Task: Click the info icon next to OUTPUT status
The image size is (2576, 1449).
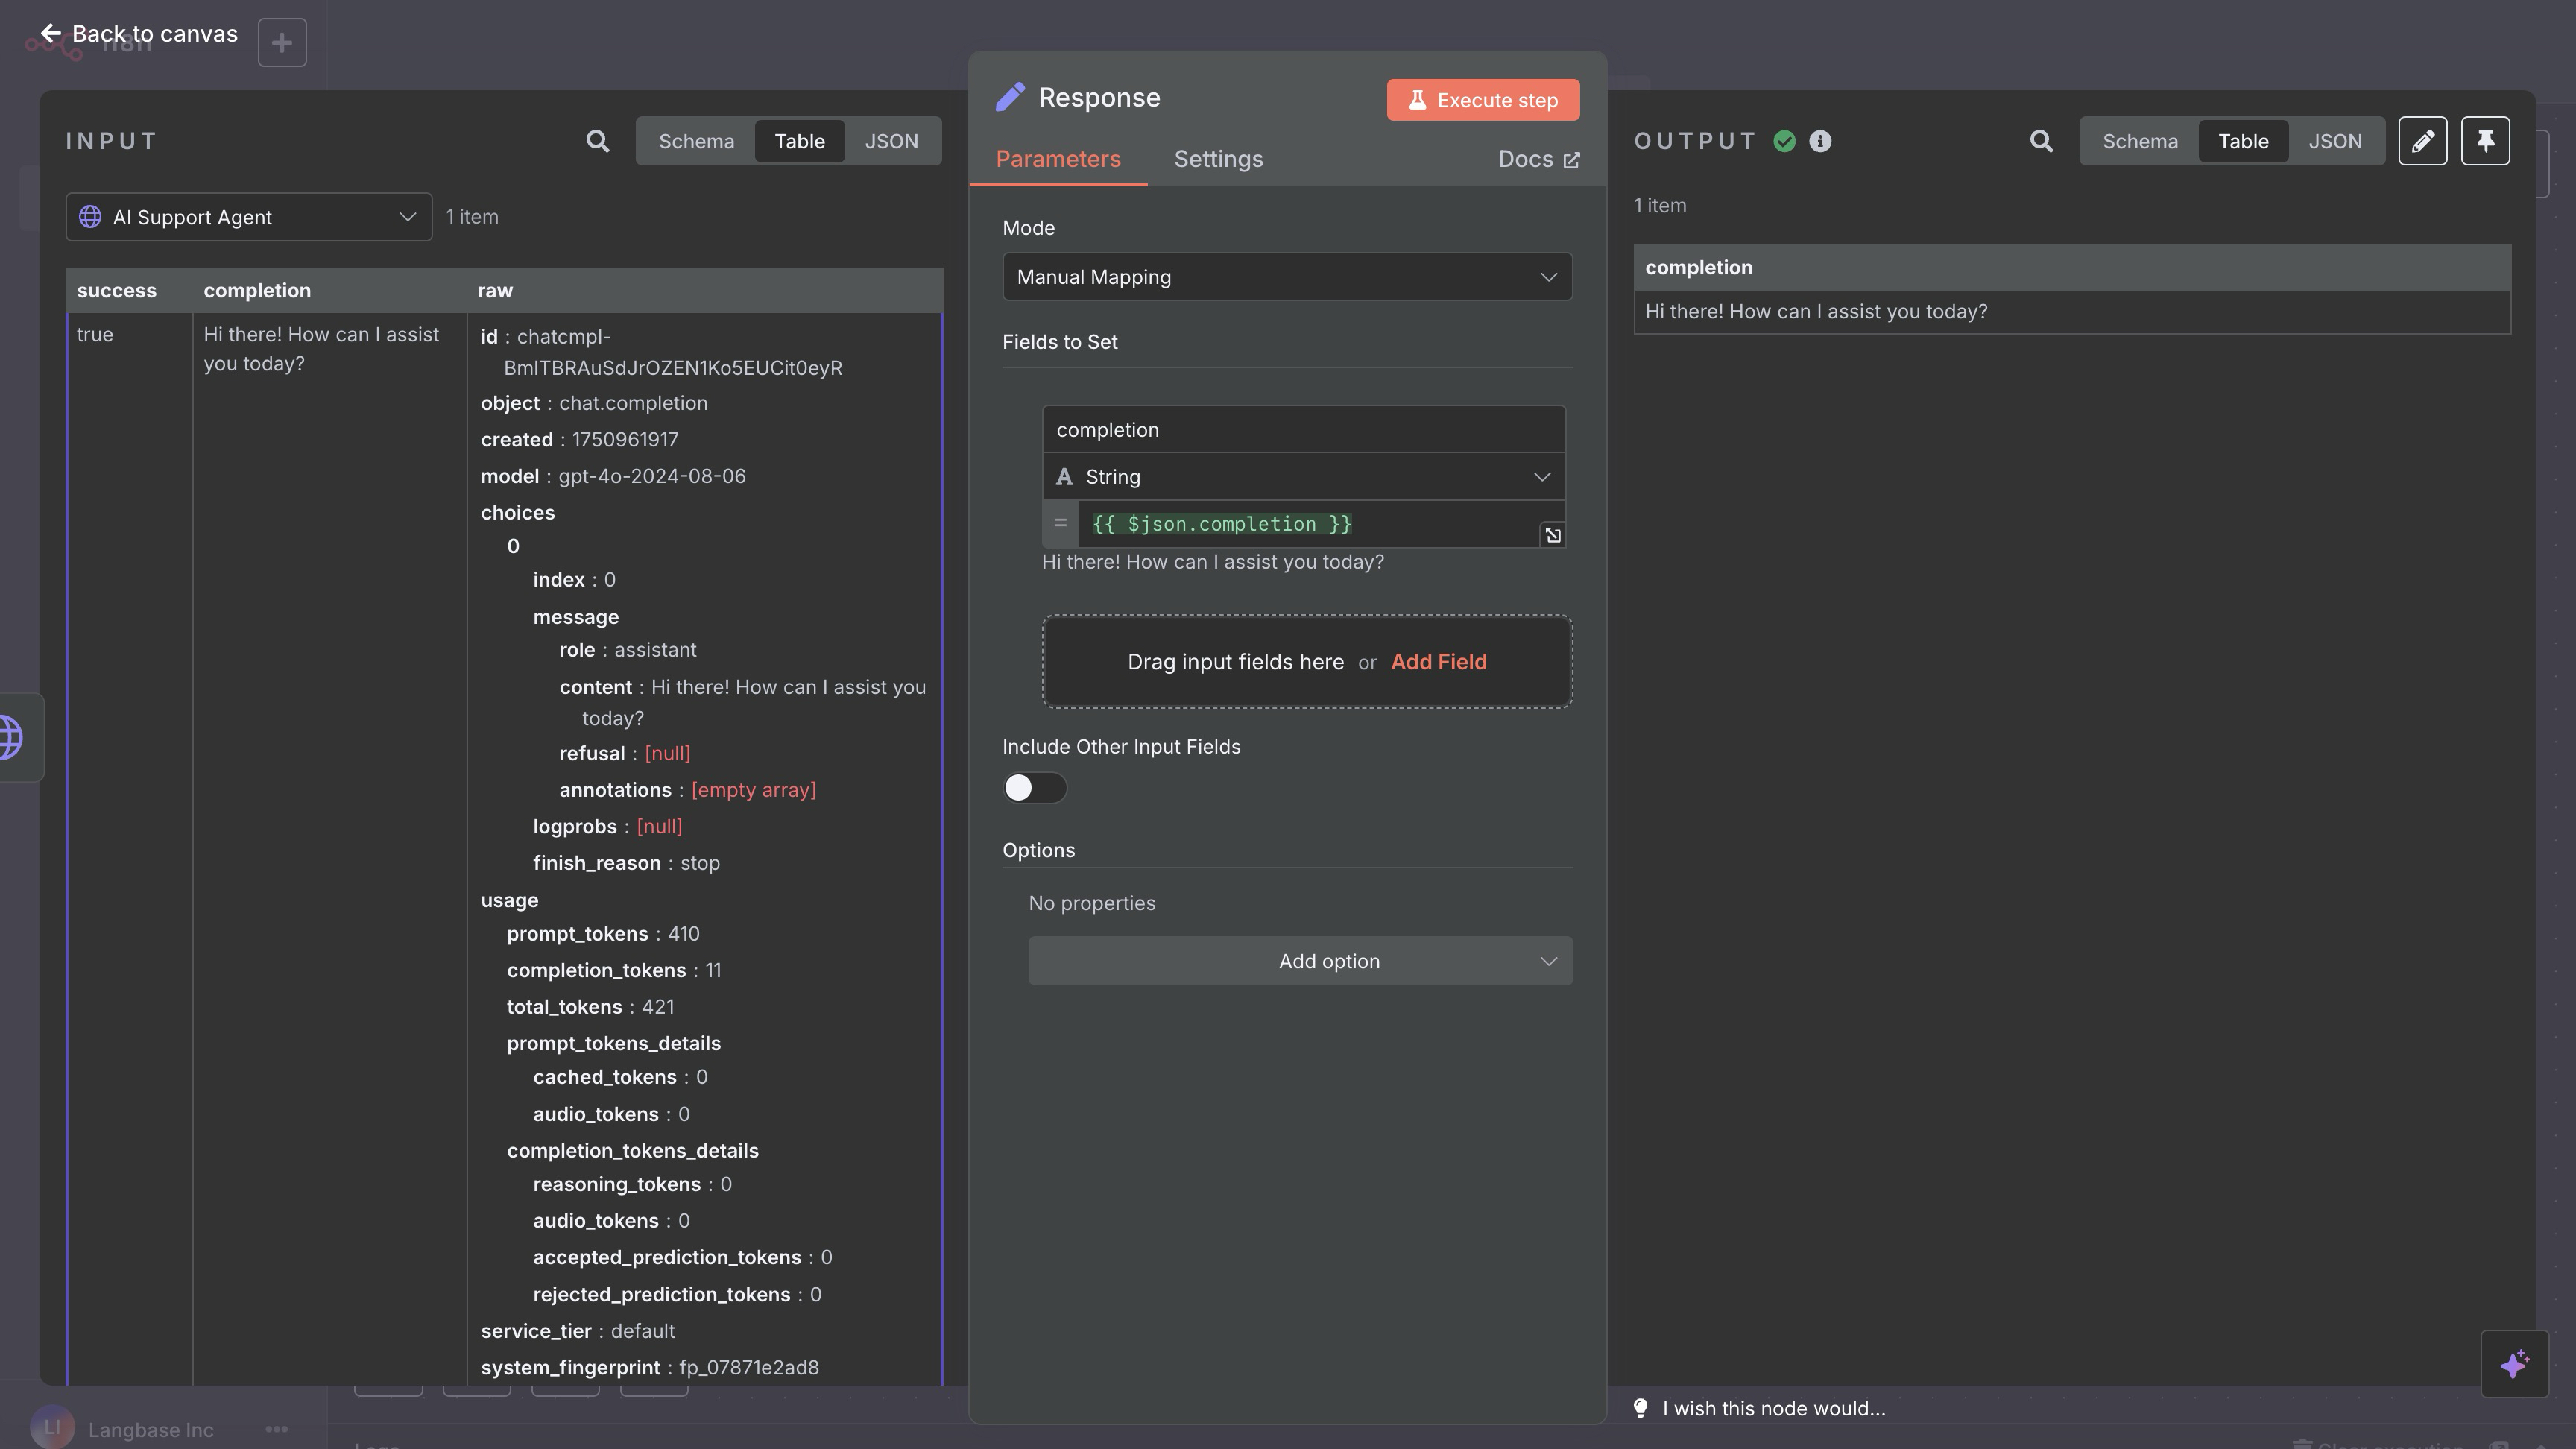Action: (x=1819, y=141)
